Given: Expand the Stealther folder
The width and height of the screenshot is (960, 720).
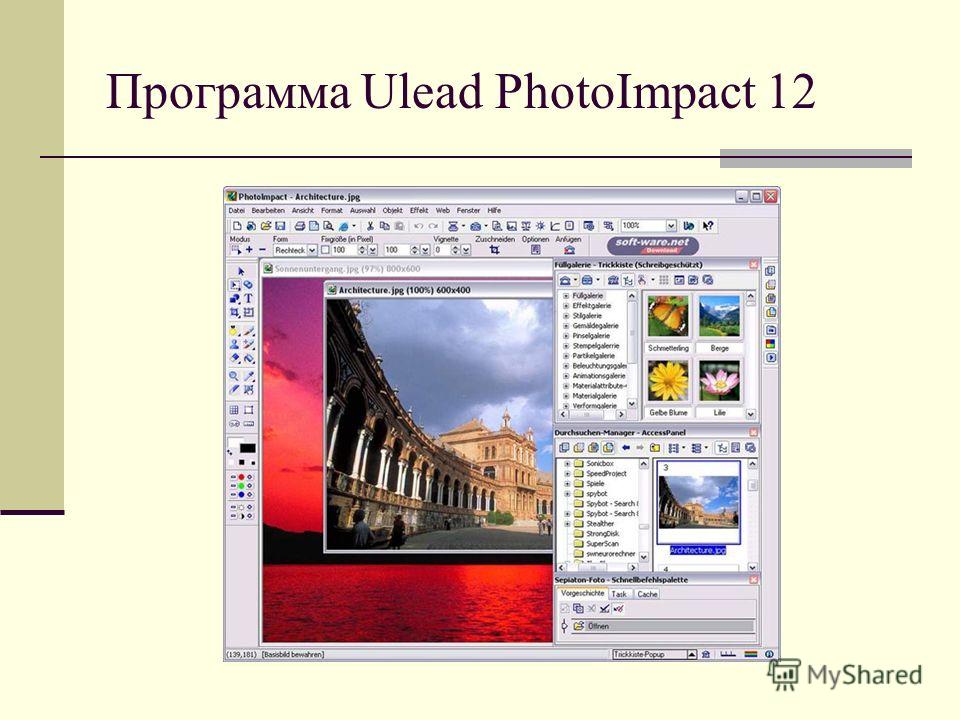Looking at the screenshot, I should click(x=567, y=524).
